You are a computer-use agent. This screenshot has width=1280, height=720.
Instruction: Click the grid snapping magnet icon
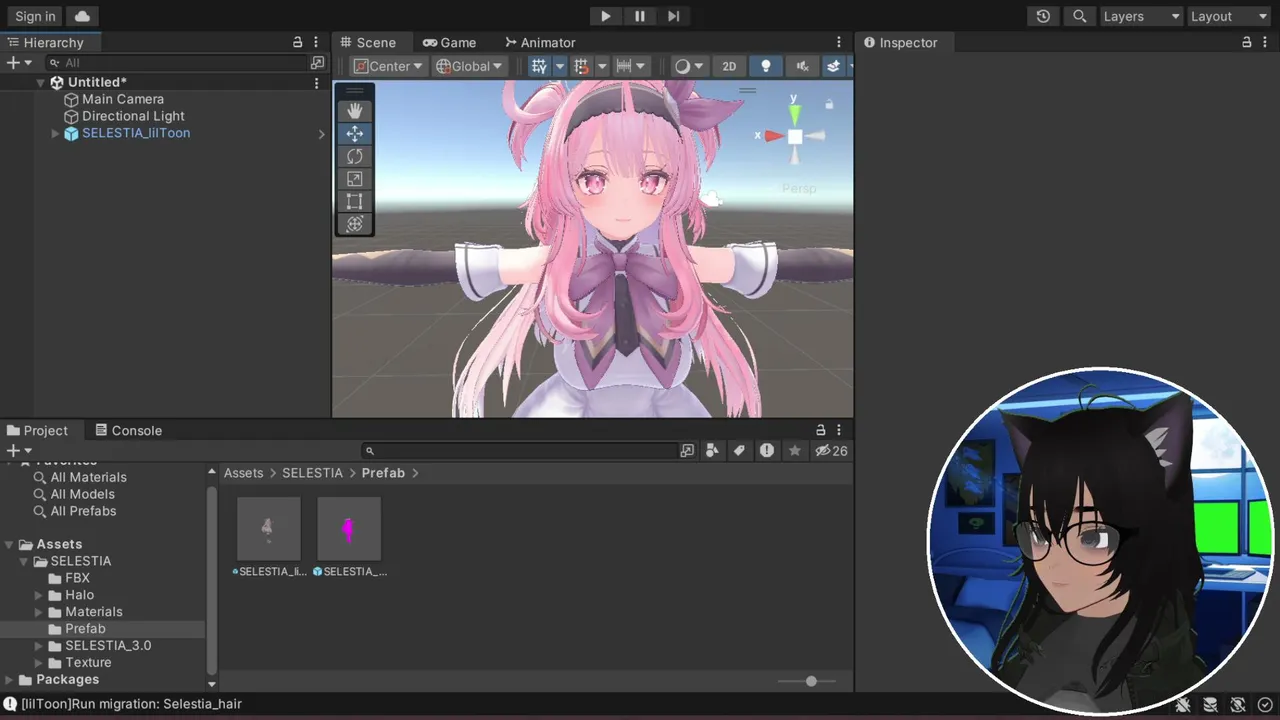coord(581,66)
